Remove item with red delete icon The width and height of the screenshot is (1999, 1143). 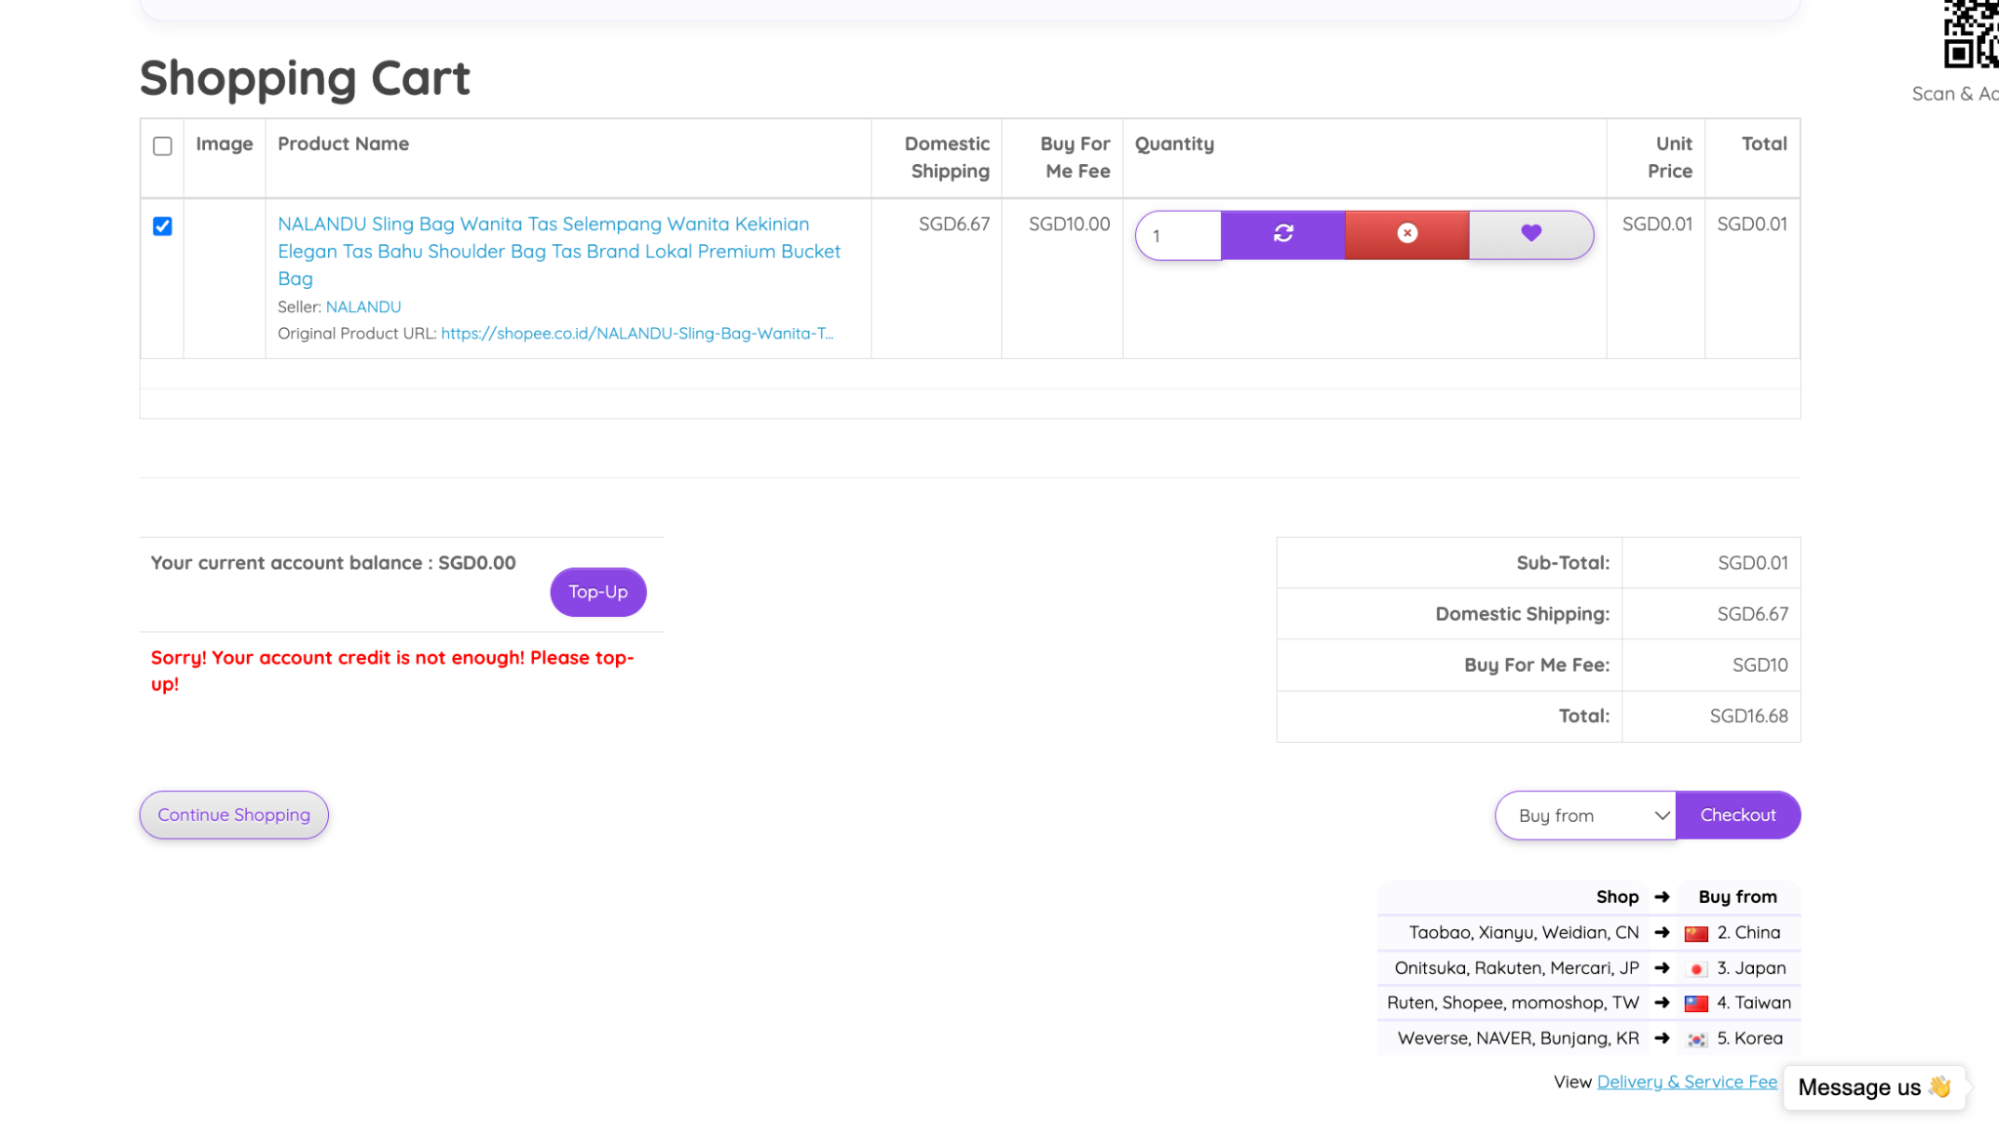[1407, 234]
